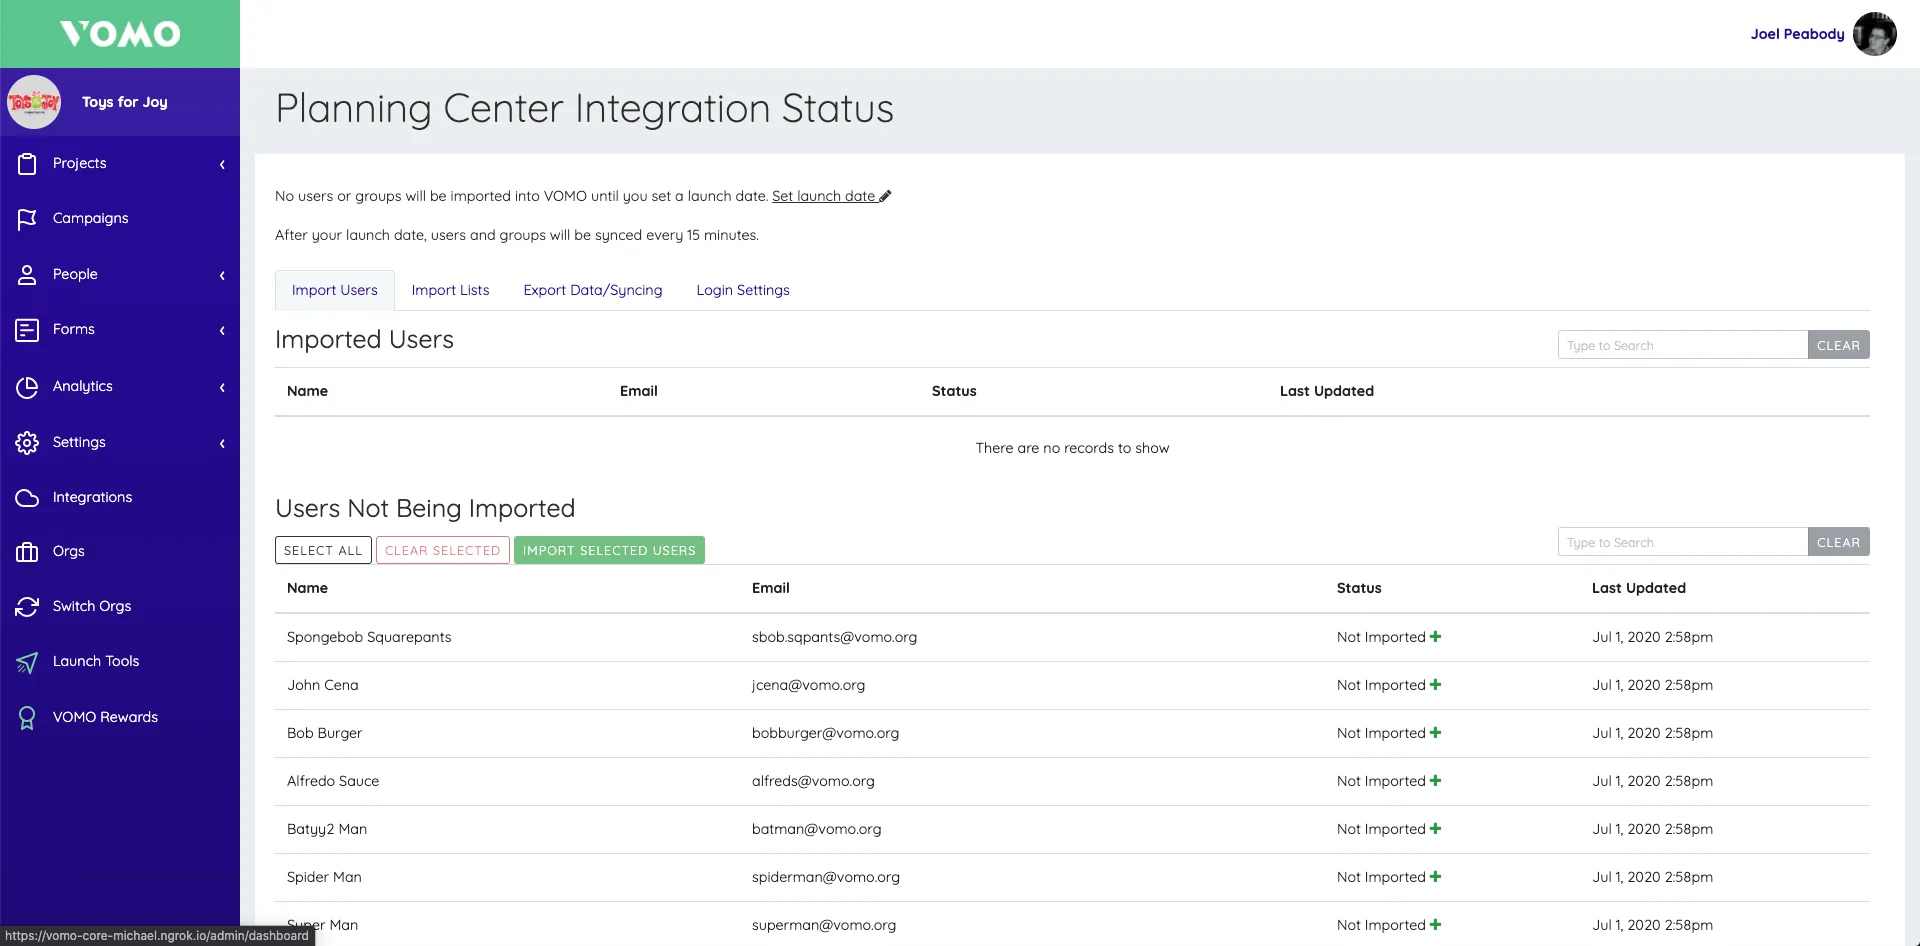Viewport: 1920px width, 946px height.
Task: Open the Integrations page from sidebar
Action: coord(93,496)
